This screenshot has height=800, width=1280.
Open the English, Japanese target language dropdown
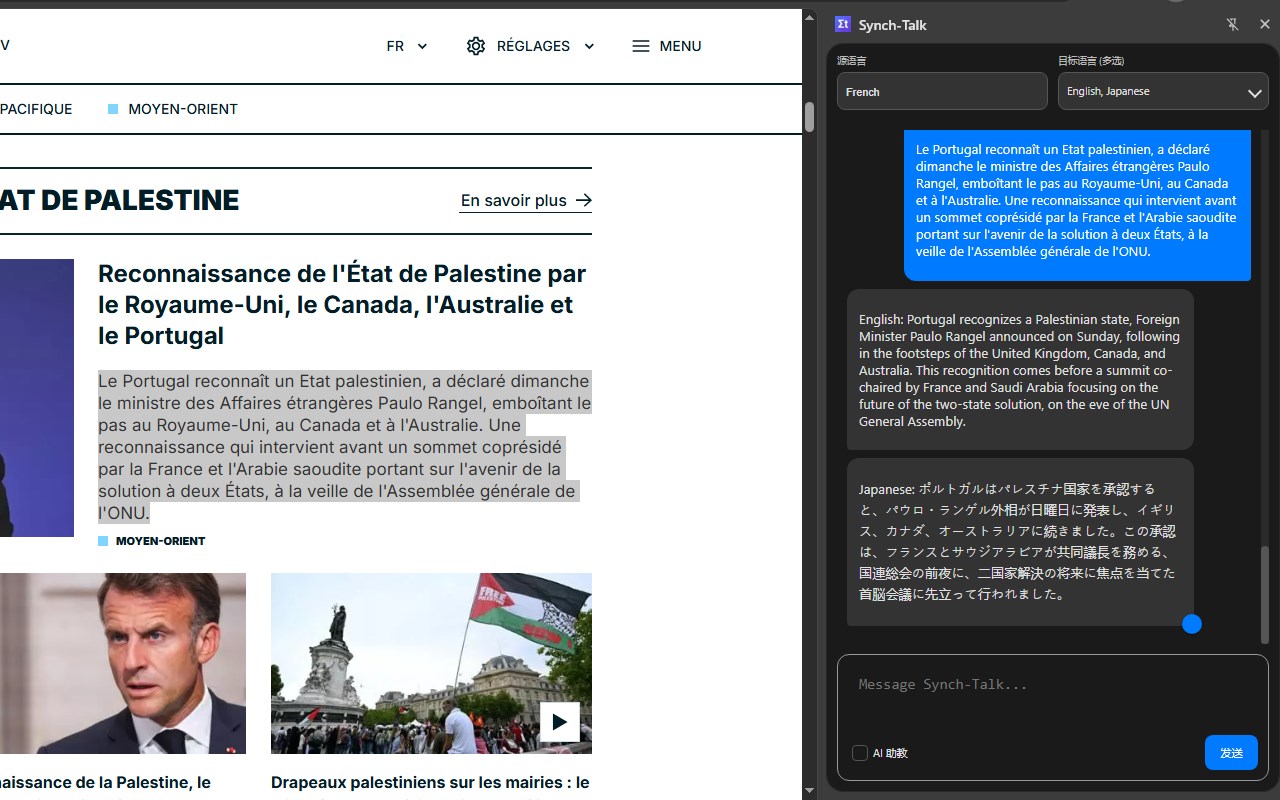click(x=1163, y=92)
